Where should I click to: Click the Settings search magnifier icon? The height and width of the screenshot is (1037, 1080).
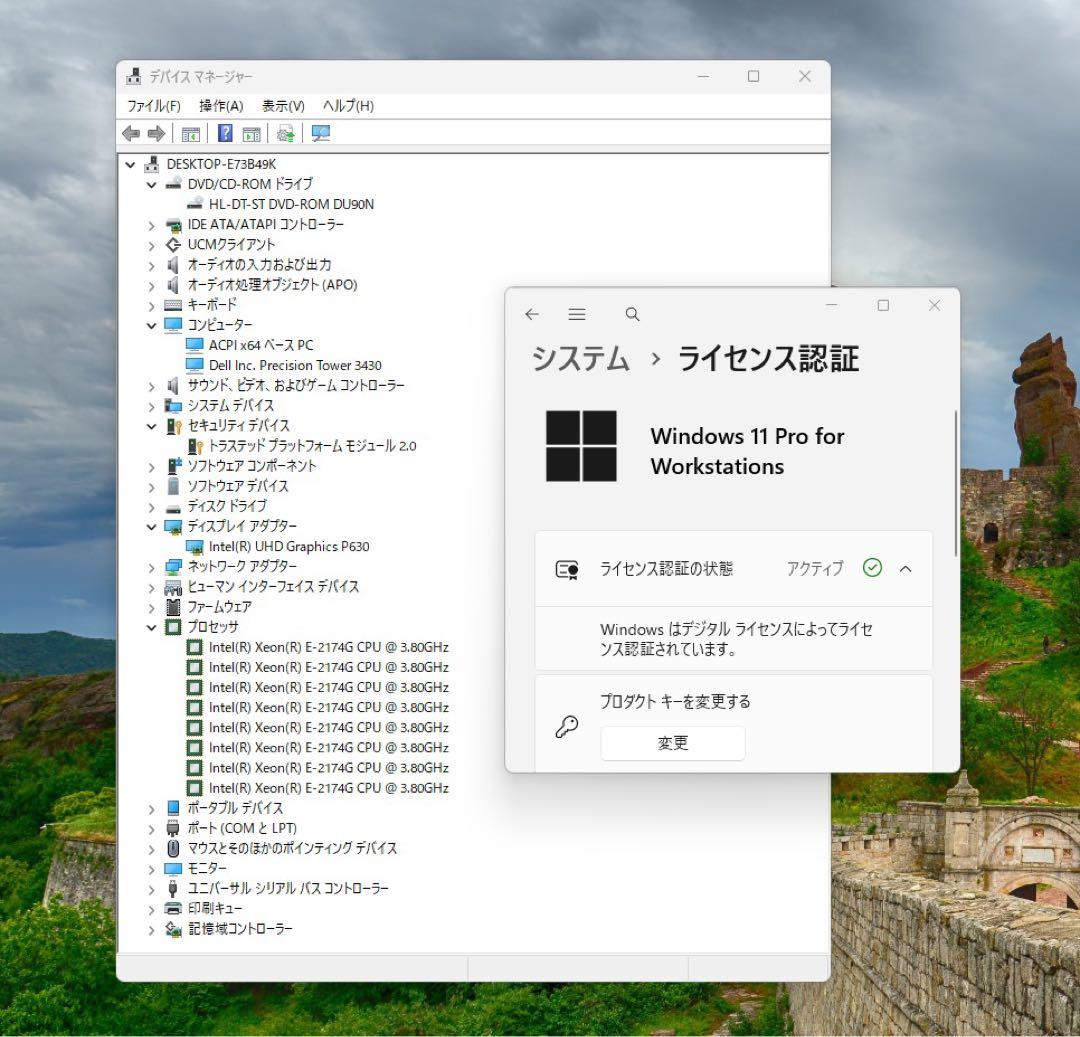coord(632,314)
